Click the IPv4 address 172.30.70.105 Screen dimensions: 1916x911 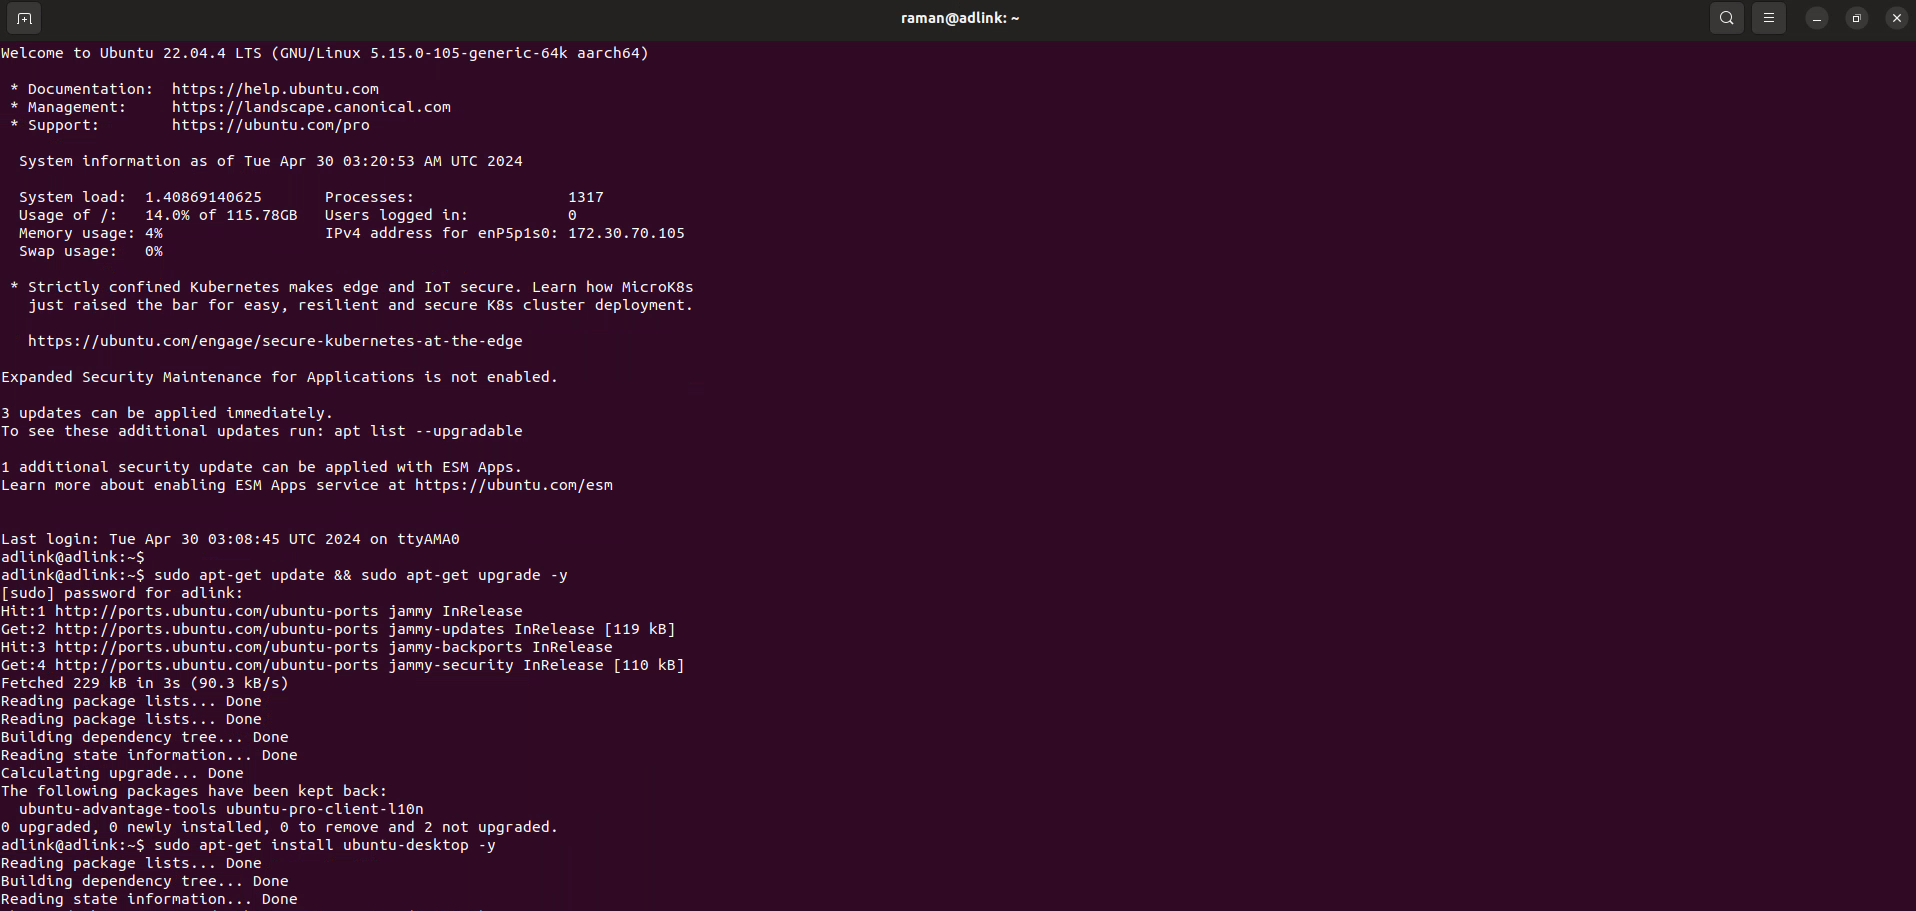point(627,233)
